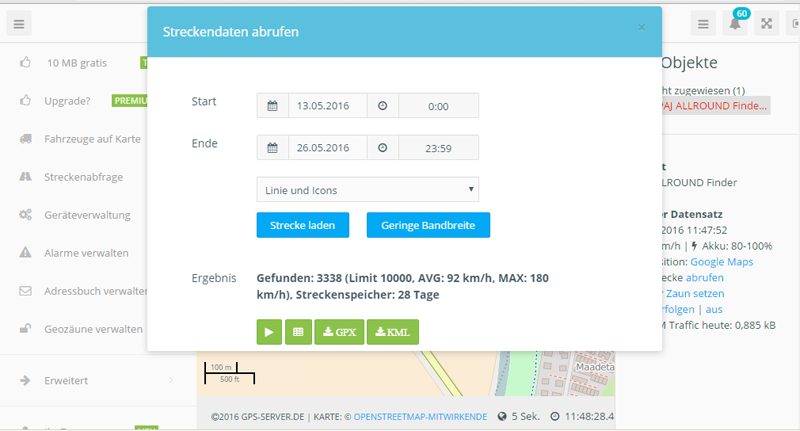Click the Strecke laden button
800x431 pixels.
tap(302, 226)
